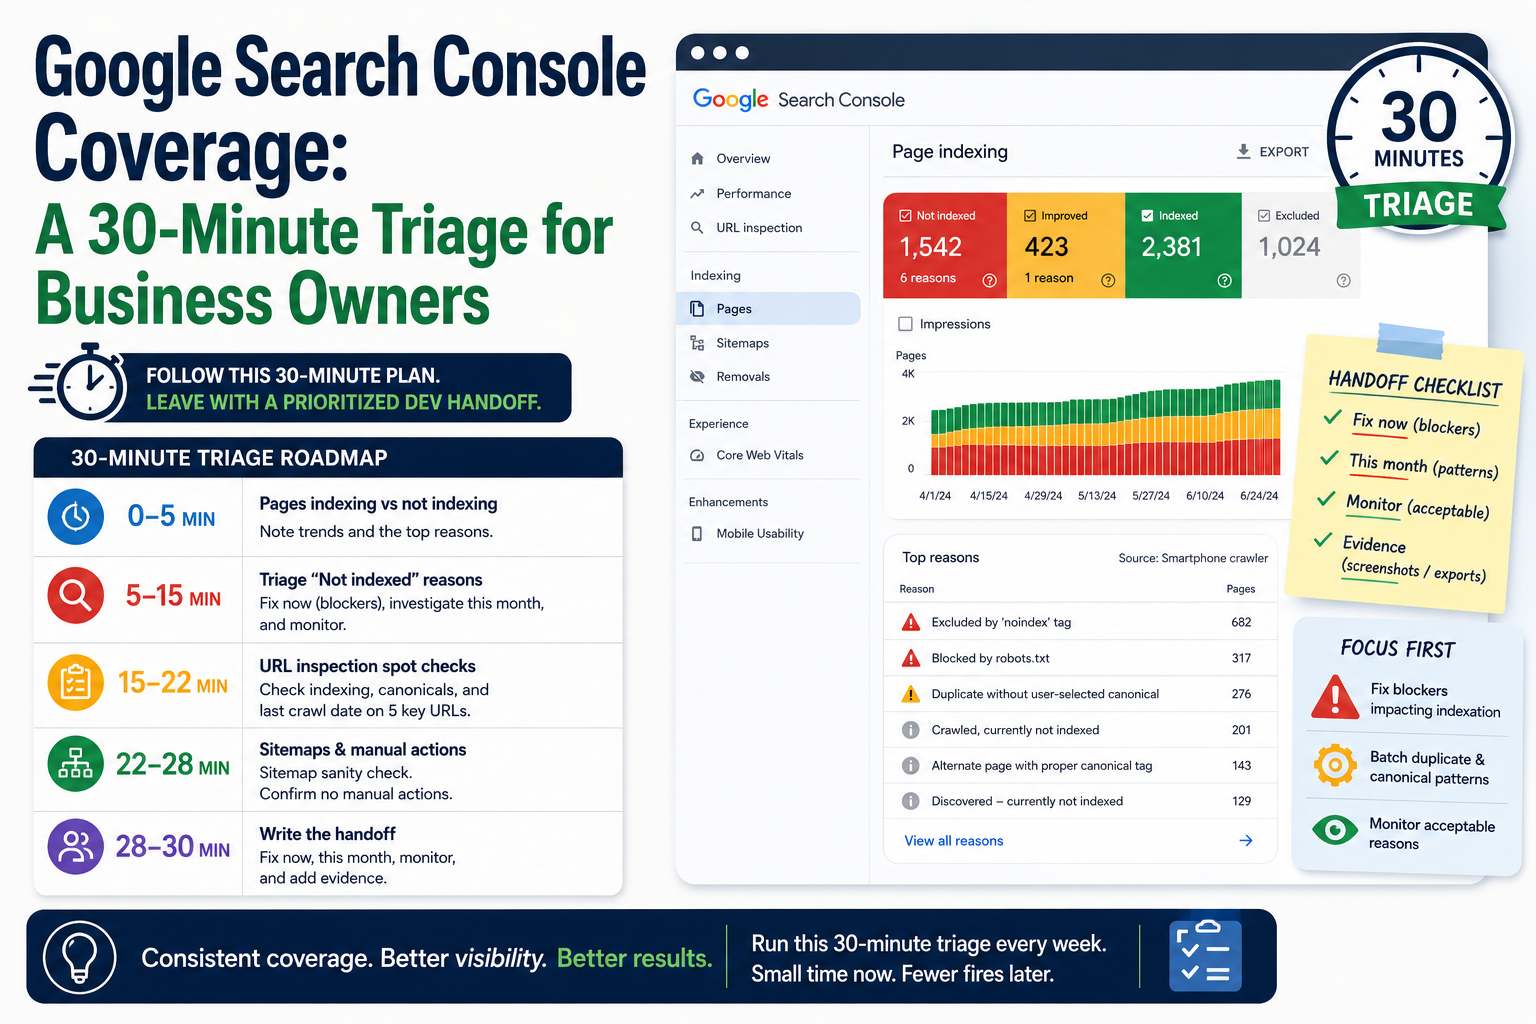Open Core Web Vitals under Experience
The height and width of the screenshot is (1024, 1536).
click(x=768, y=455)
